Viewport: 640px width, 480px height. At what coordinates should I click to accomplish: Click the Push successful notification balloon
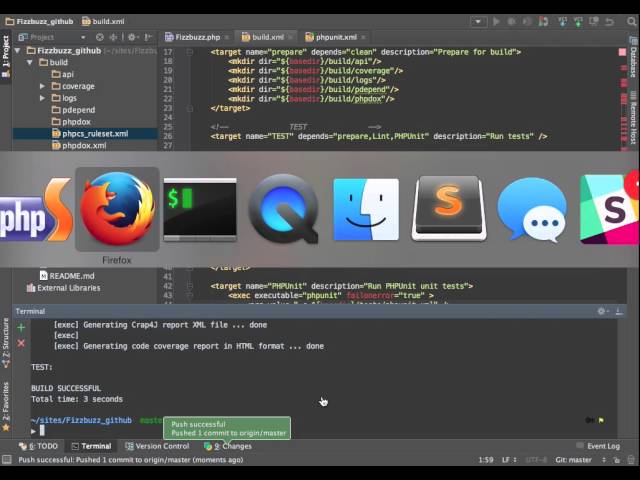tap(227, 428)
